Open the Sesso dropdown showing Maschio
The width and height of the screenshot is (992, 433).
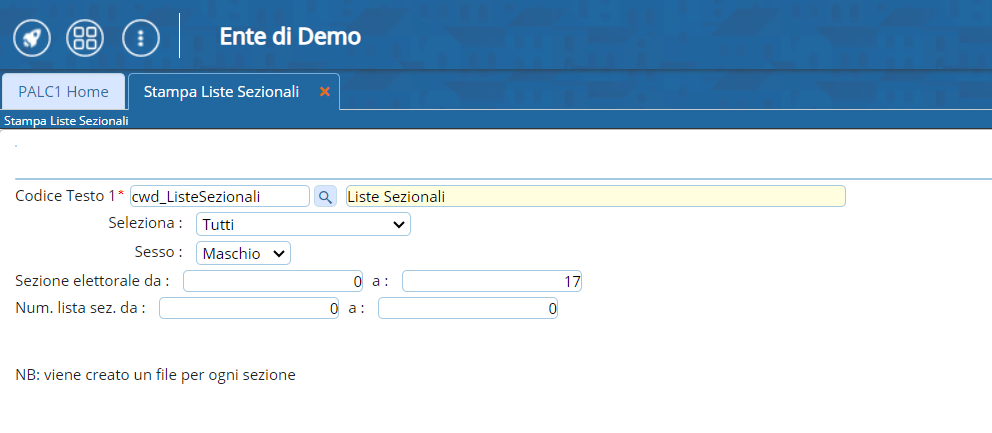[244, 253]
